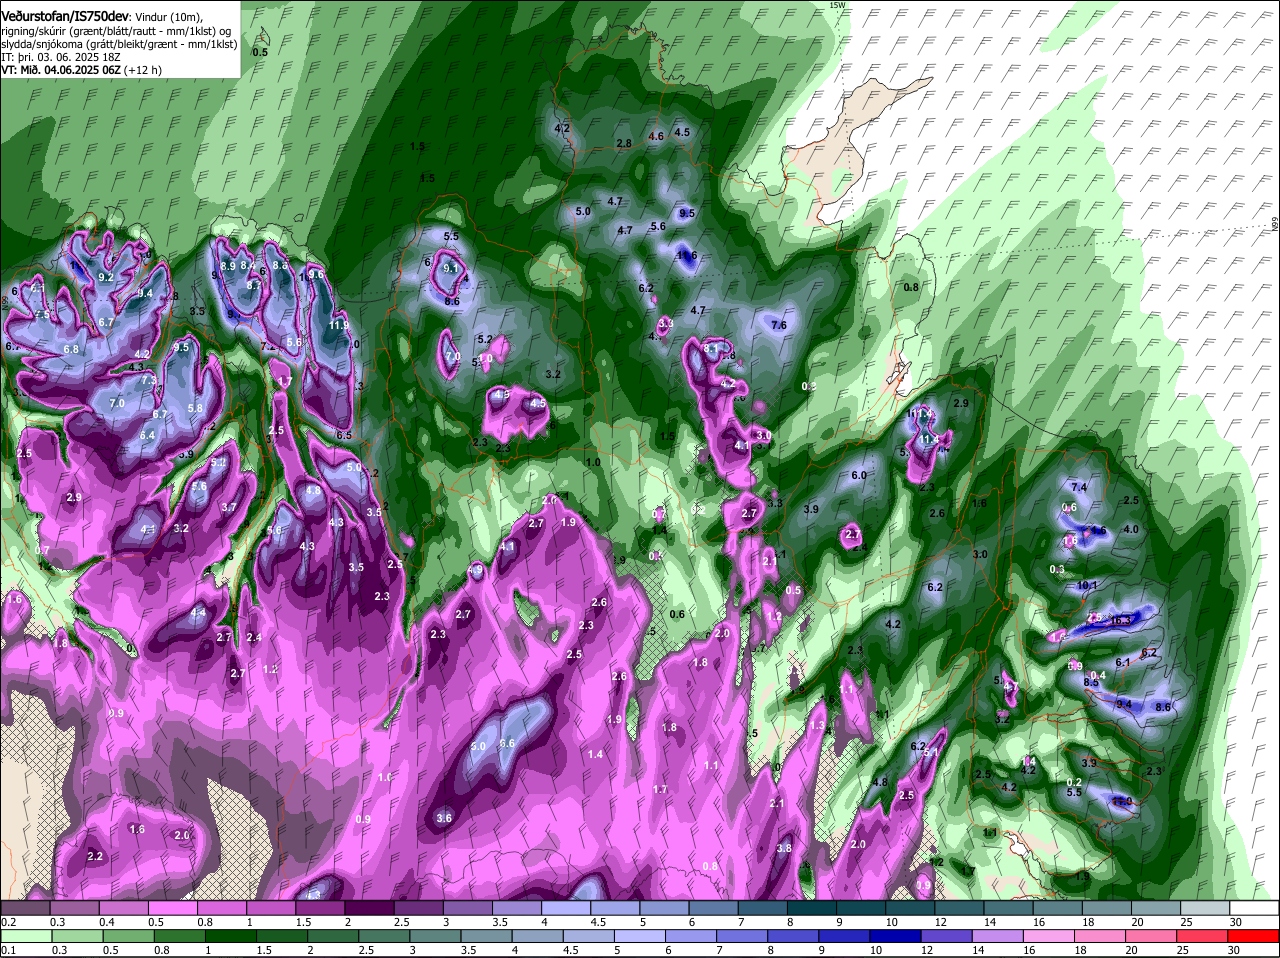Screen dimensions: 1280x958
Task: Click the "6.4" value on the map
Action: click(x=148, y=435)
